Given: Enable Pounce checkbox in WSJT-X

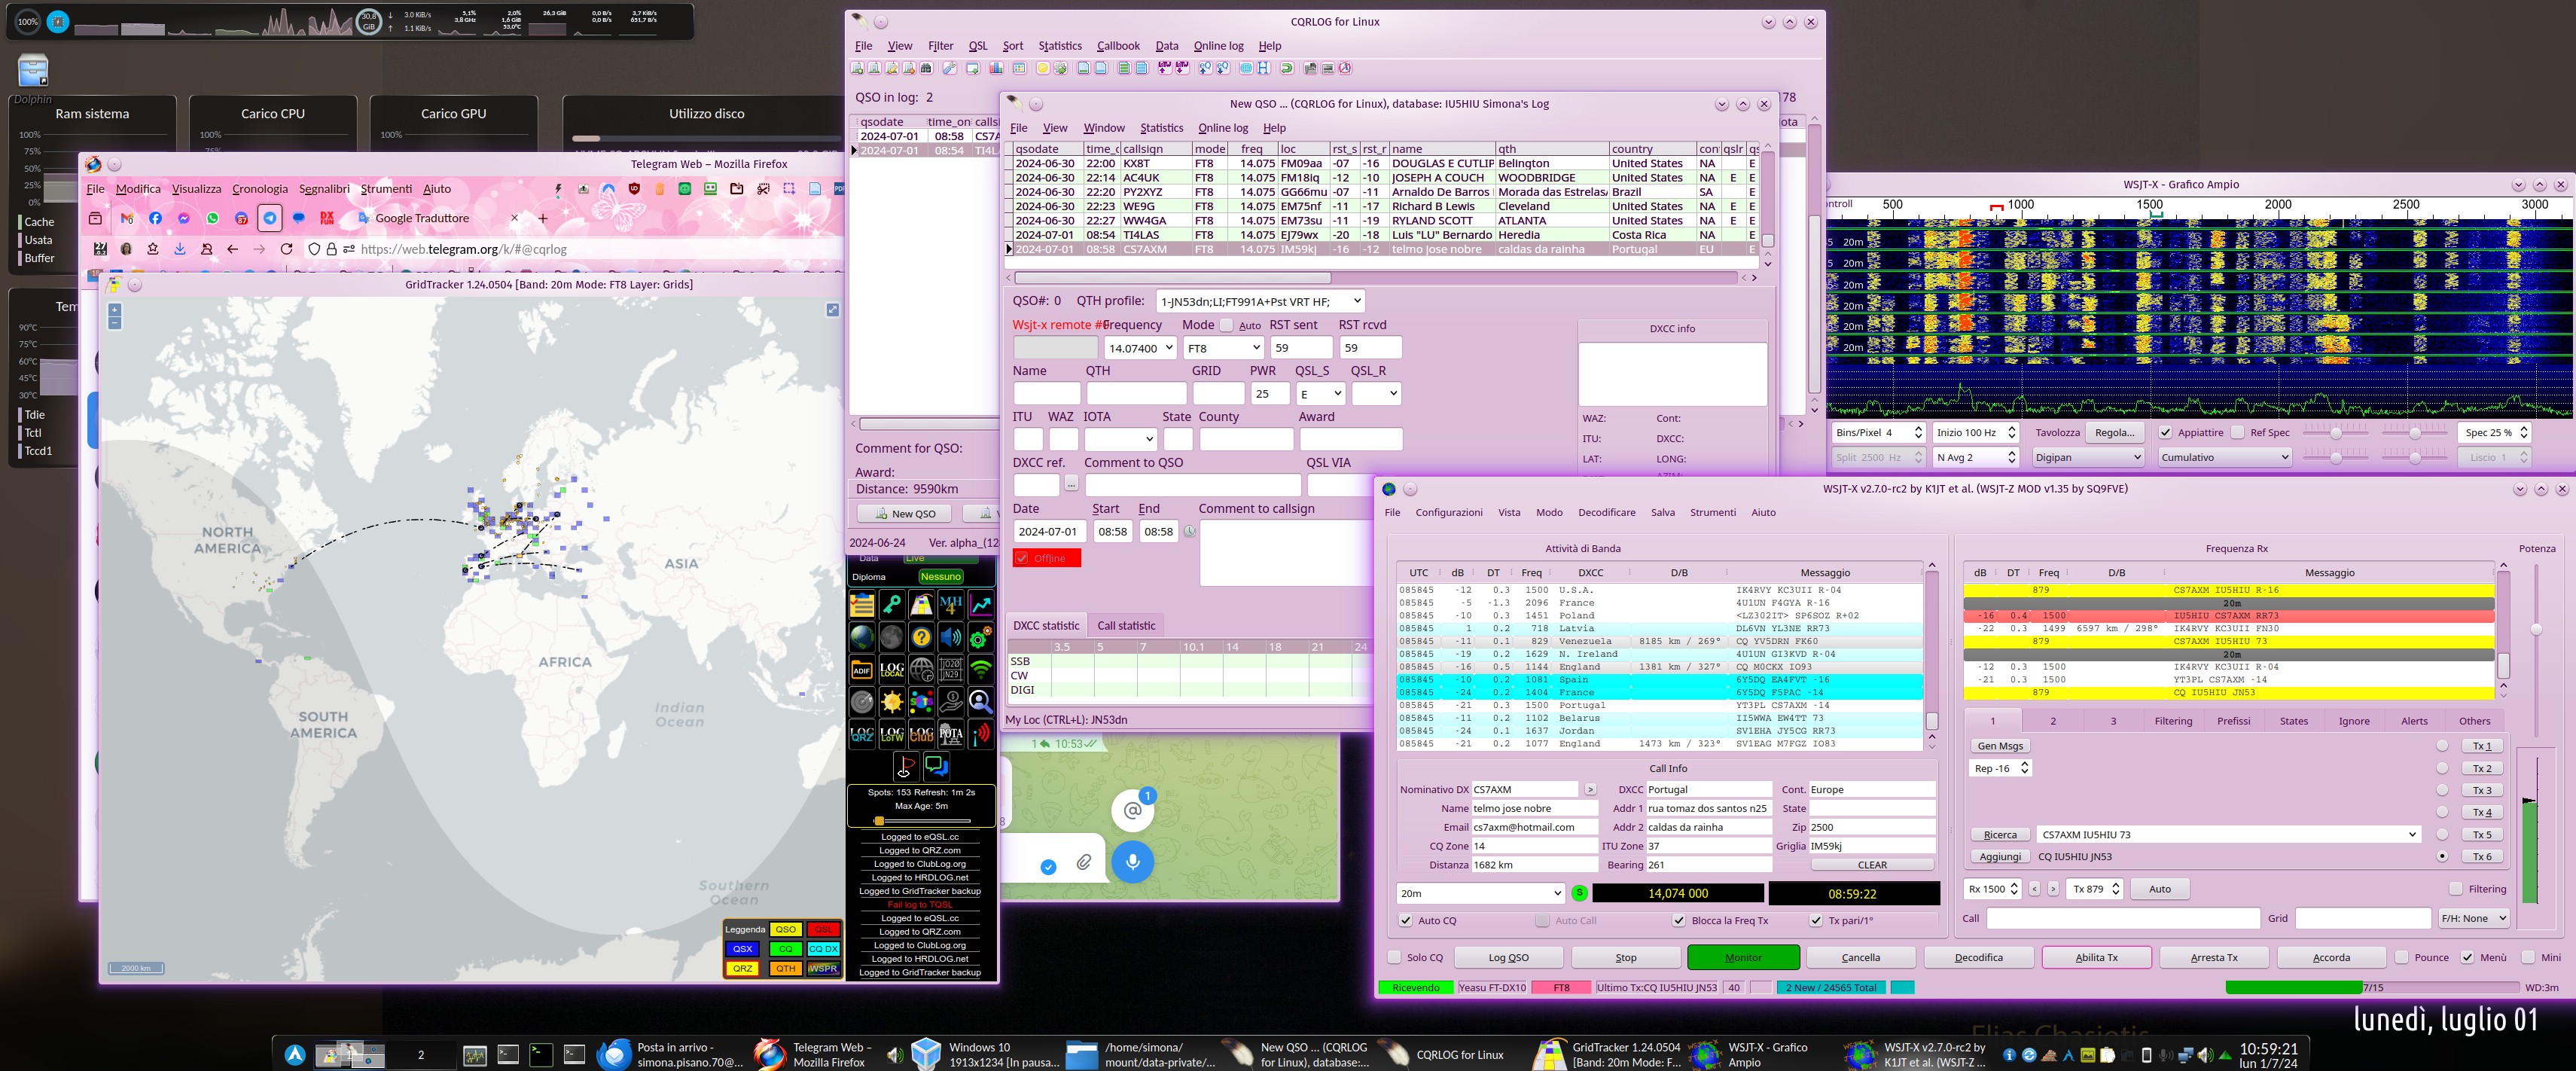Looking at the screenshot, I should (2402, 957).
